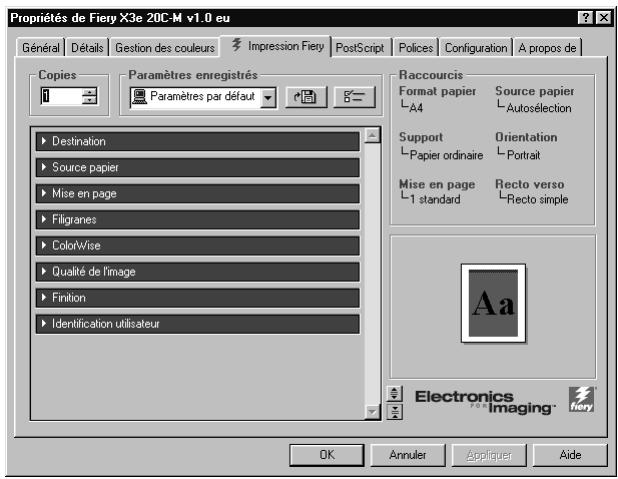Click the question mark help icon in title bar
This screenshot has width=618, height=479.
pos(585,18)
